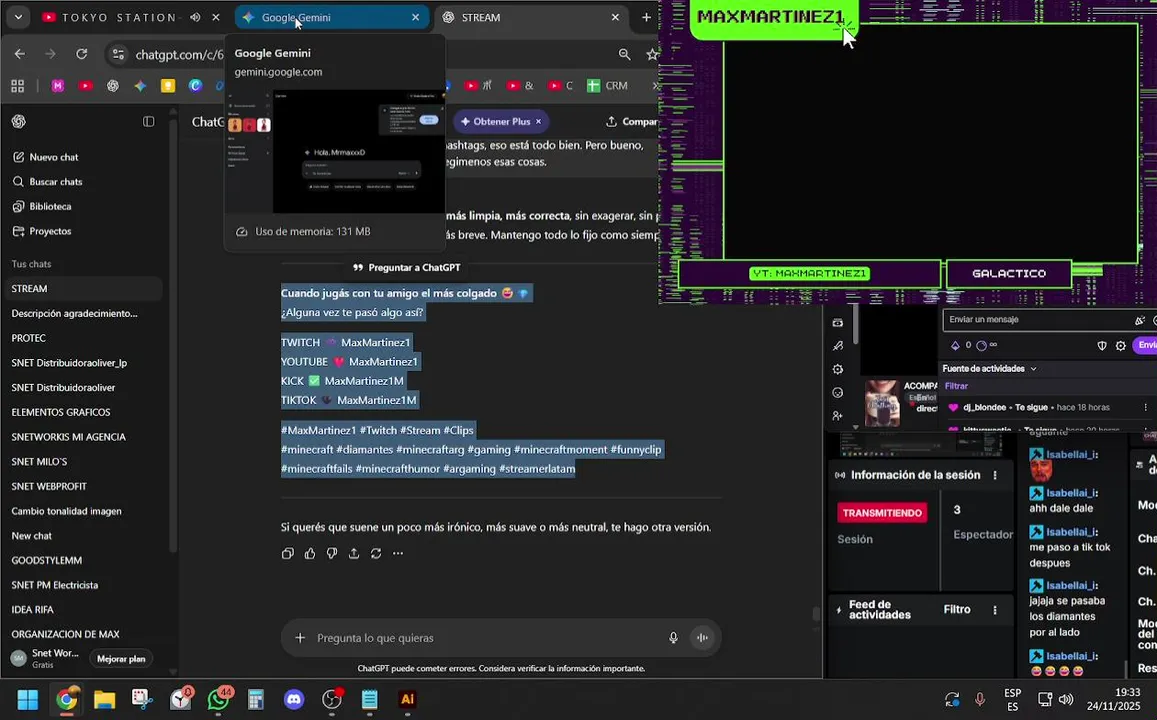Click the microphone dictation icon

[x=673, y=638]
